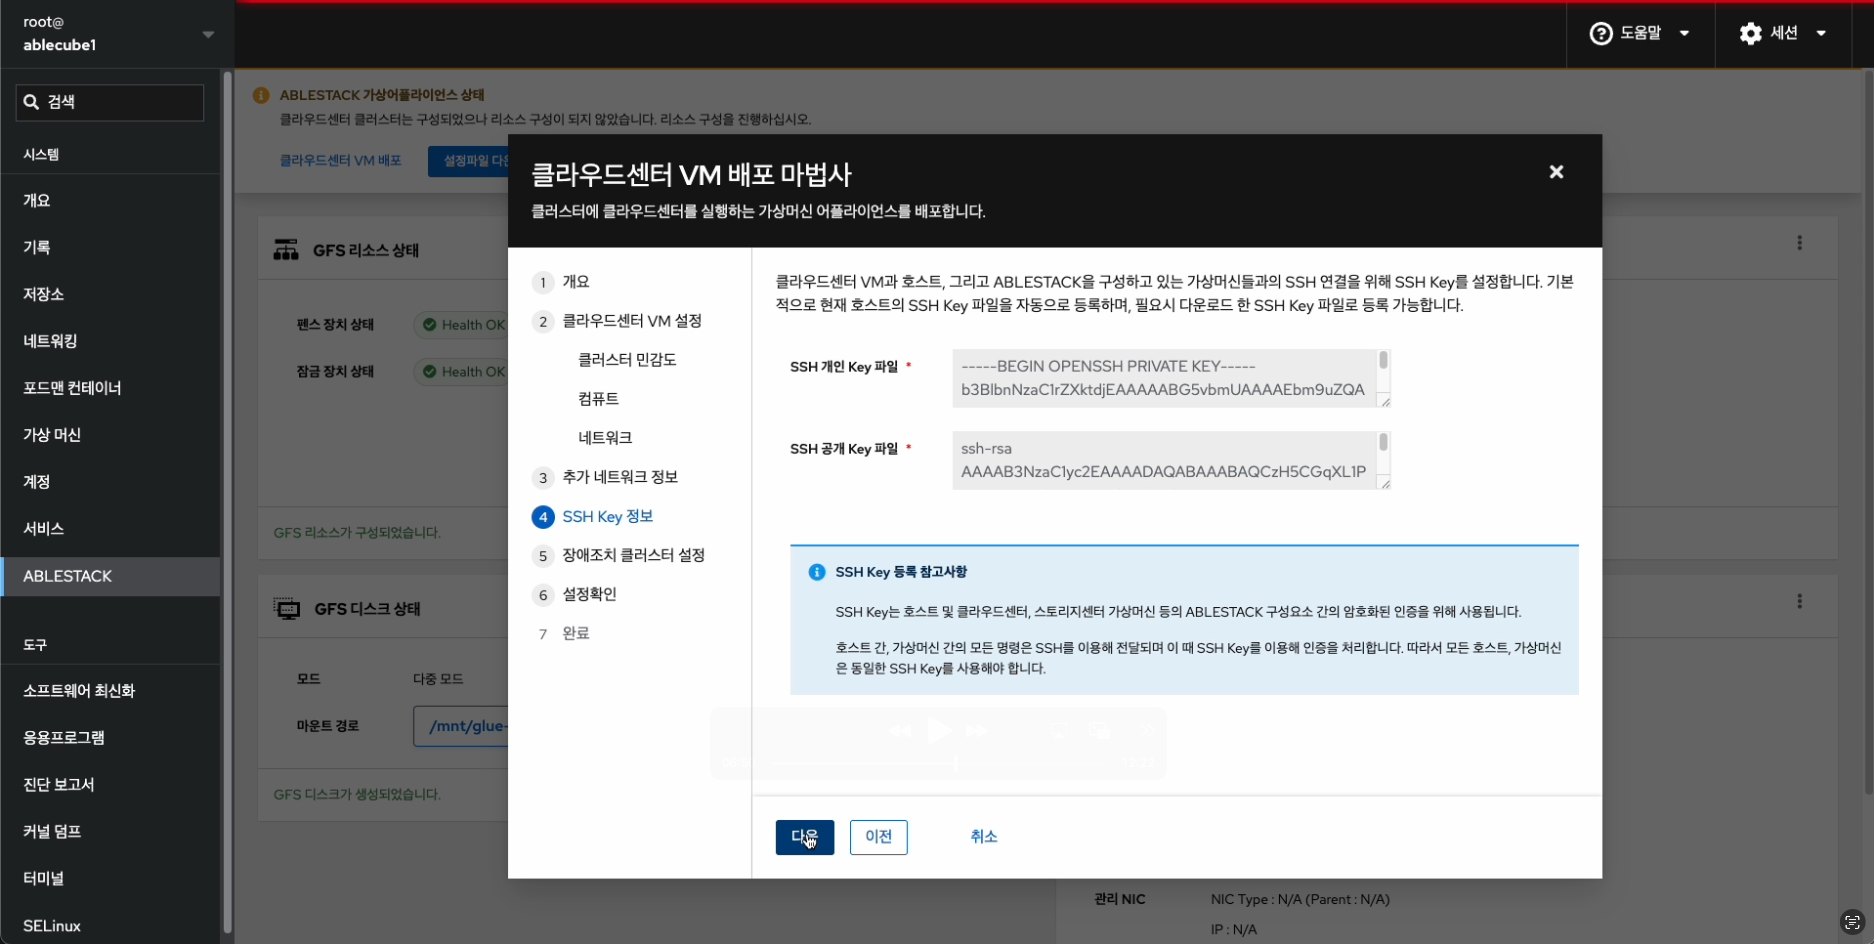Click the 펜스 장치 상태 Health OK badge

click(x=461, y=325)
